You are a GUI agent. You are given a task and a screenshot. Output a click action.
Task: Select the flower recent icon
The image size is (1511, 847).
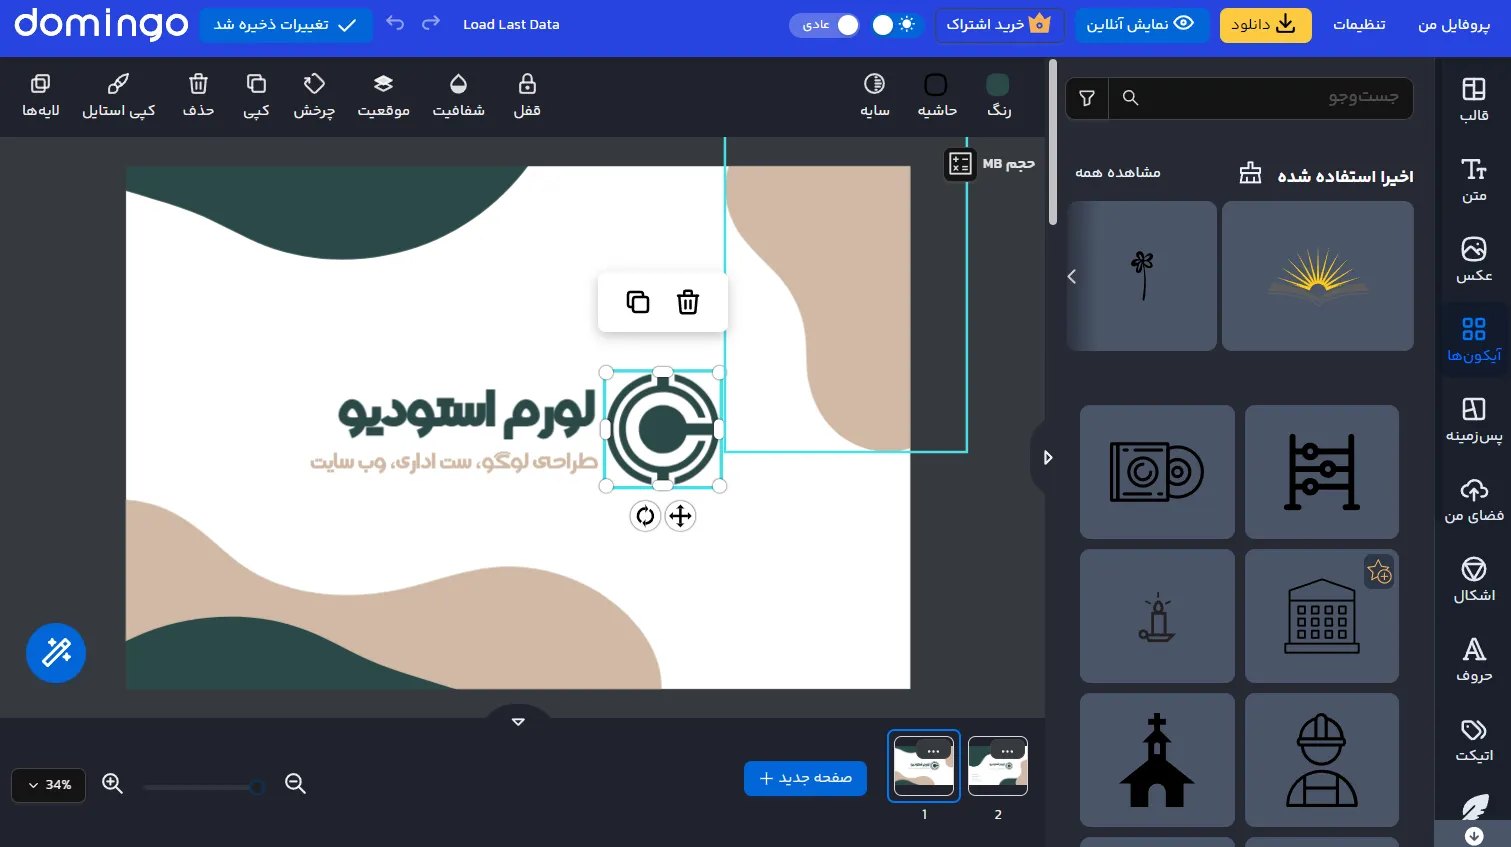1142,275
